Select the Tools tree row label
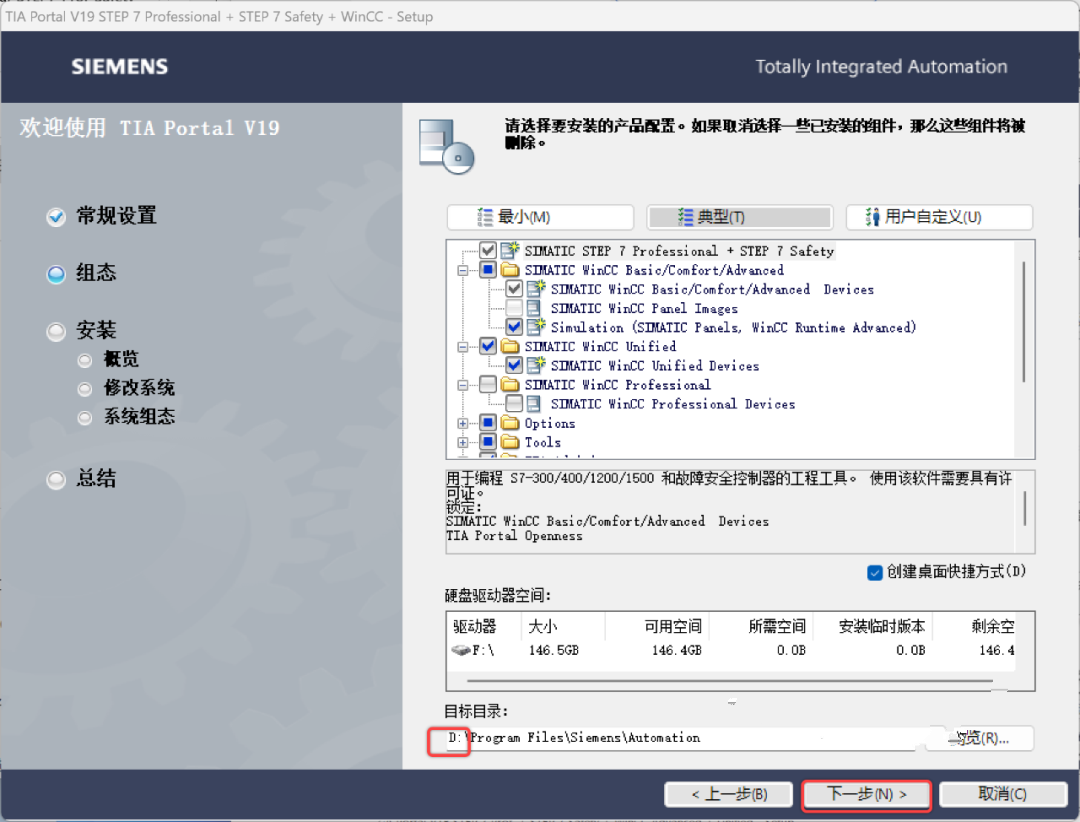The image size is (1080, 822). 543,442
